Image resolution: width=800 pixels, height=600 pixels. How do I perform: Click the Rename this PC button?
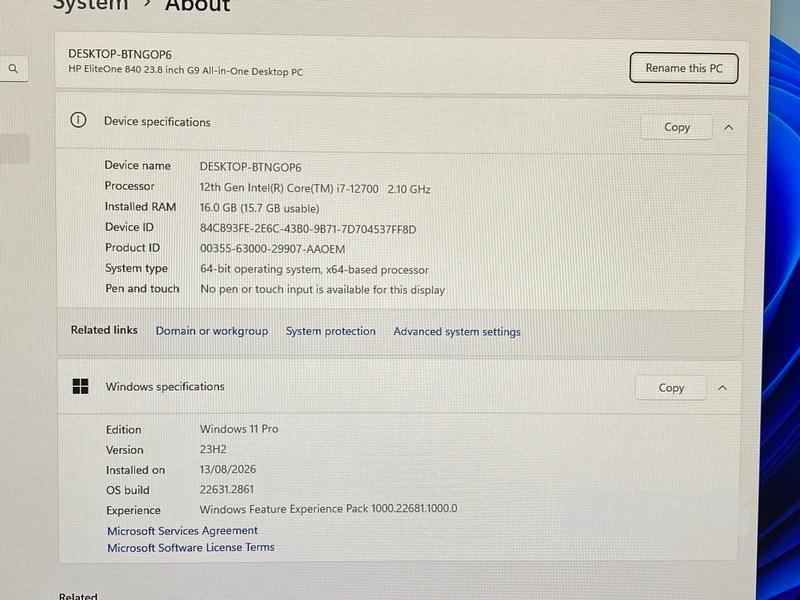pos(684,68)
